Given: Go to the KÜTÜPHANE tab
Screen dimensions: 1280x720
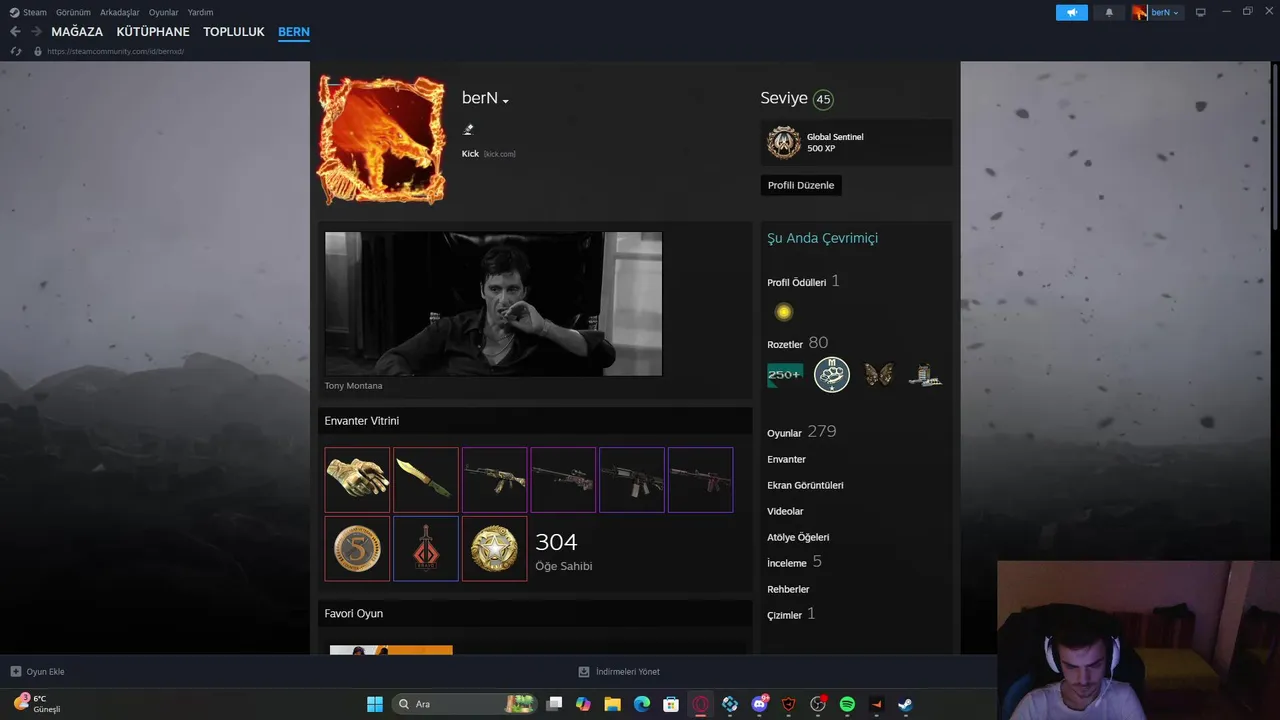Looking at the screenshot, I should click(x=153, y=32).
